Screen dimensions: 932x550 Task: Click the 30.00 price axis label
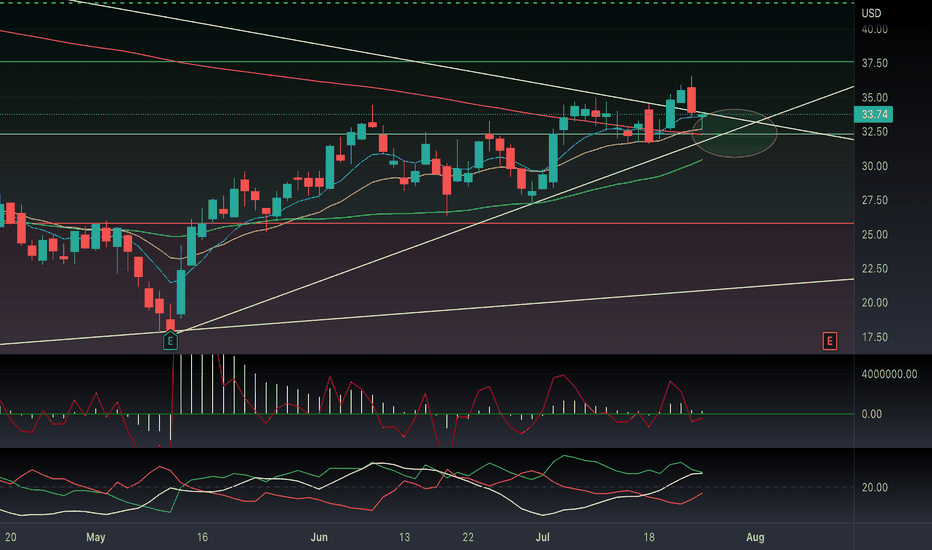(x=874, y=166)
